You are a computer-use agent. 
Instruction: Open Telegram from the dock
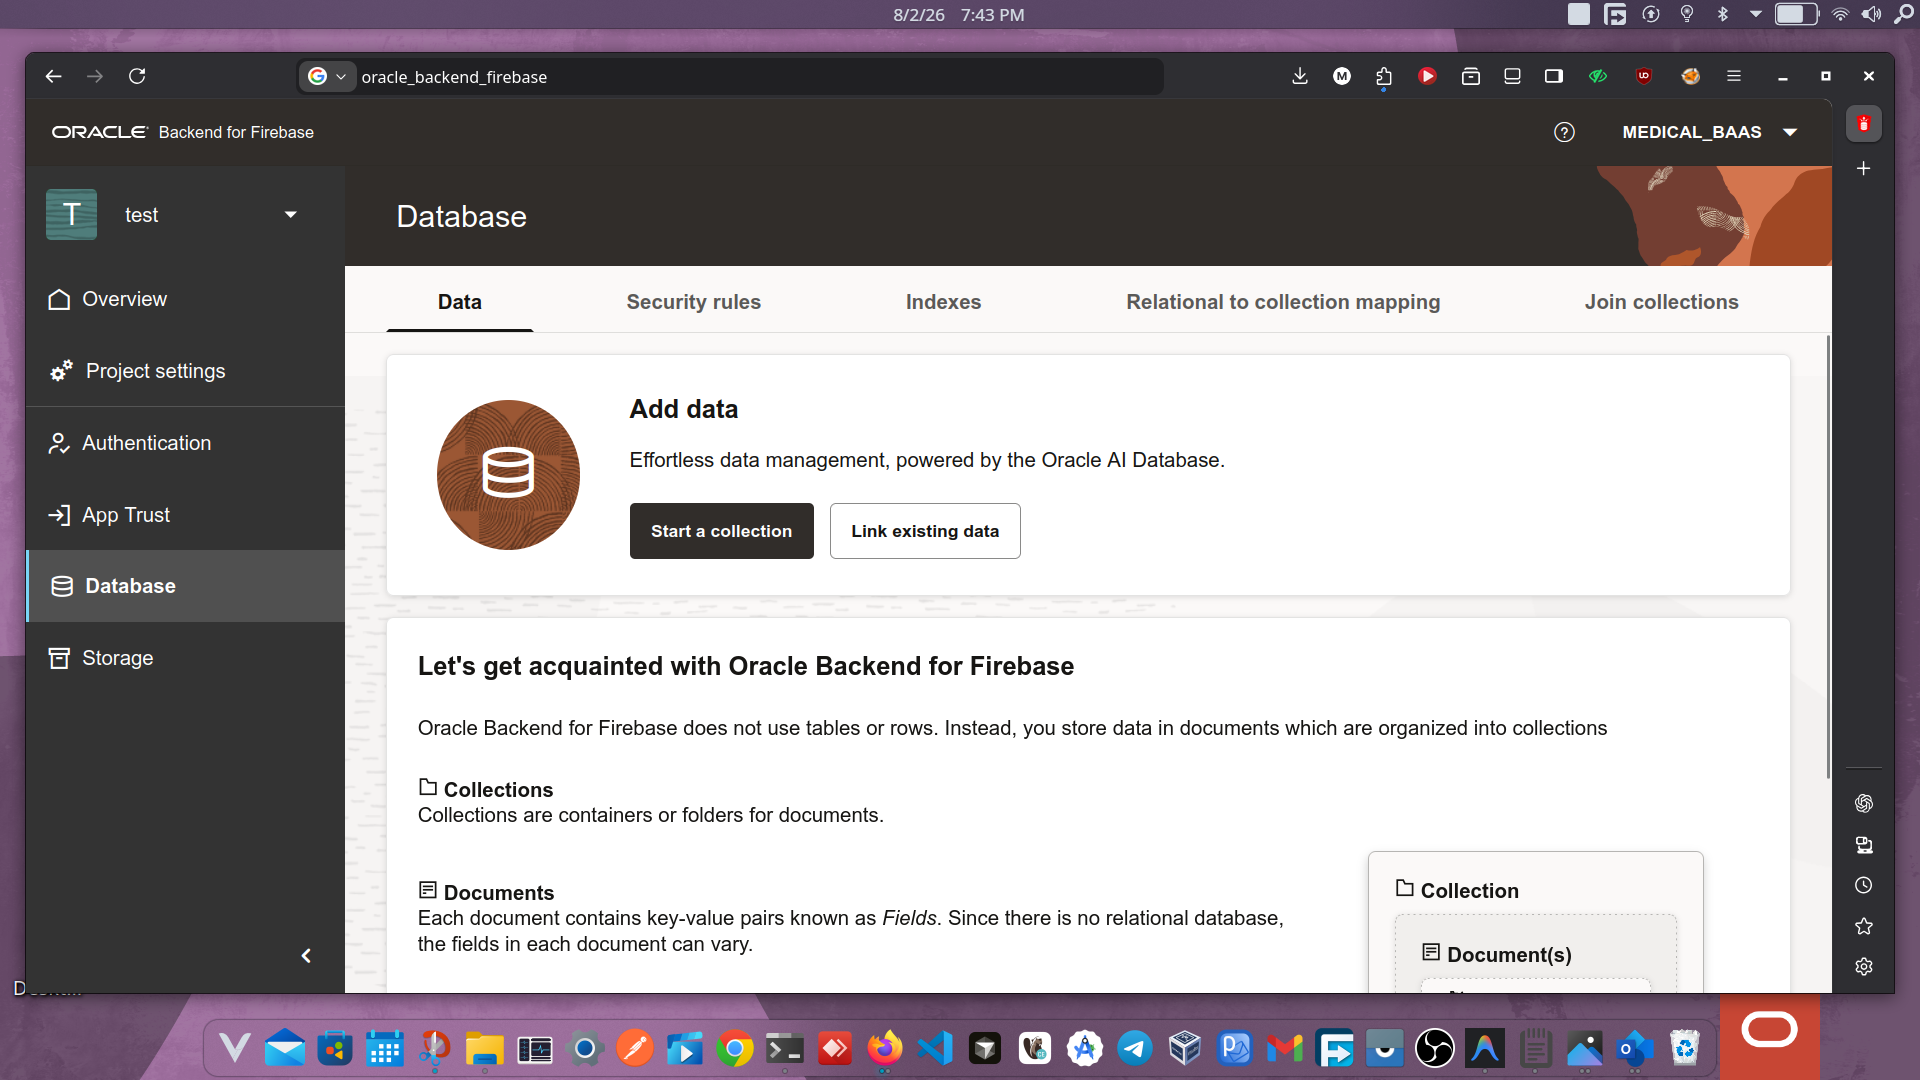pyautogui.click(x=1134, y=1049)
